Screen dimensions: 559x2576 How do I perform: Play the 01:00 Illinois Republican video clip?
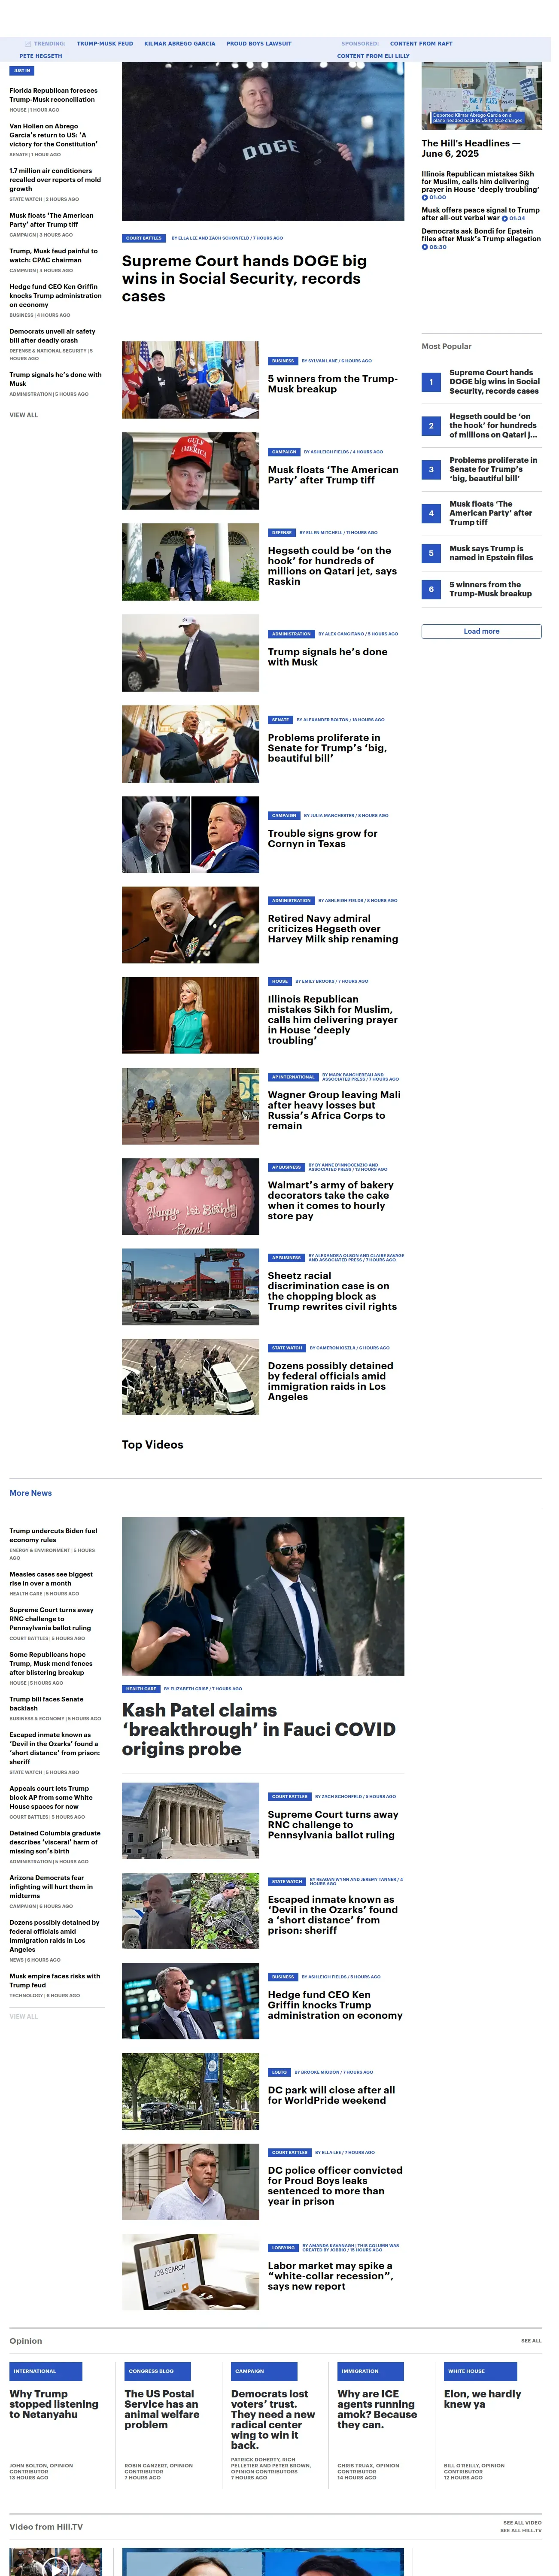(433, 197)
